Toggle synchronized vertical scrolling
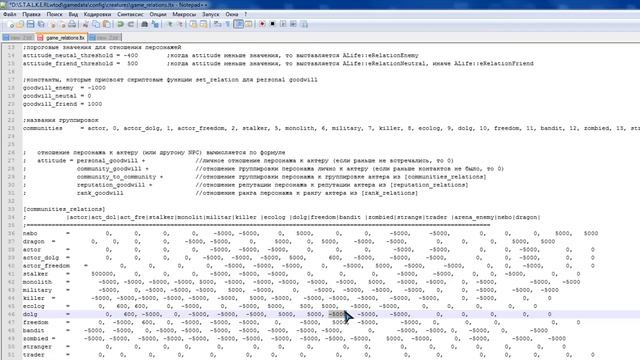Screen dimensions: 640x360 pyautogui.click(x=193, y=24)
